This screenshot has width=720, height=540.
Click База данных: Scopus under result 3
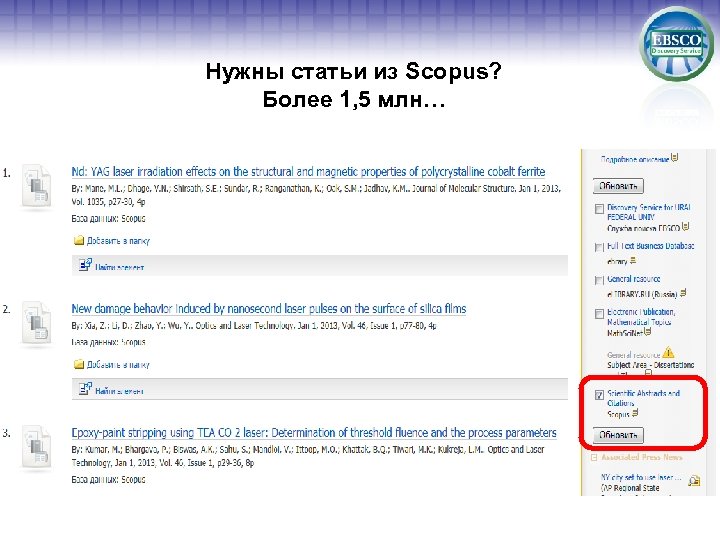(108, 479)
